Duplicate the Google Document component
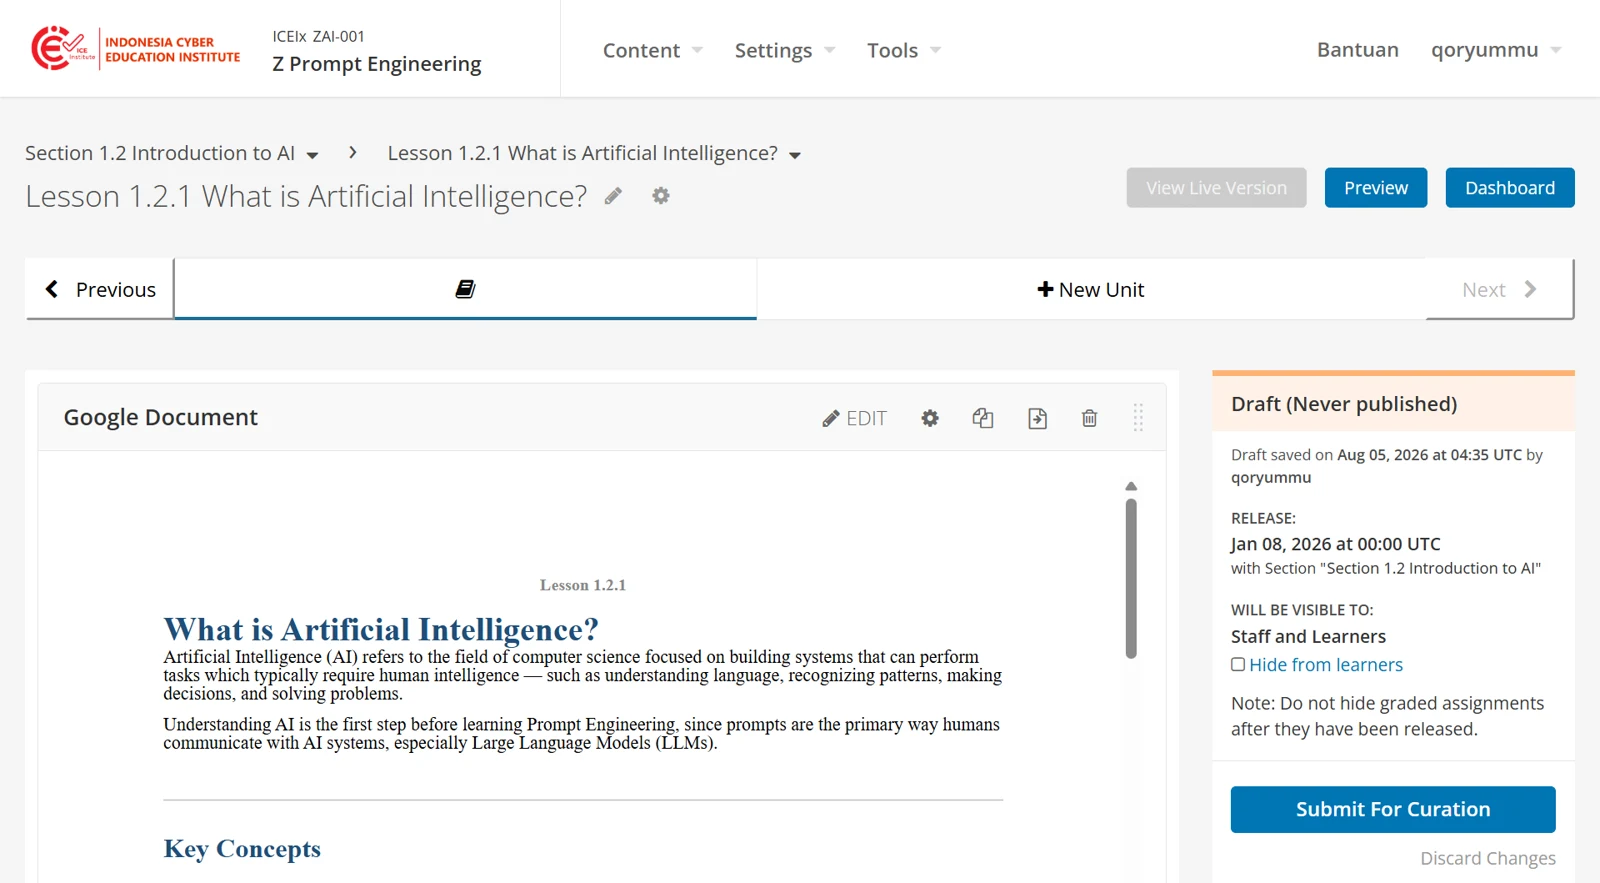 click(x=983, y=418)
